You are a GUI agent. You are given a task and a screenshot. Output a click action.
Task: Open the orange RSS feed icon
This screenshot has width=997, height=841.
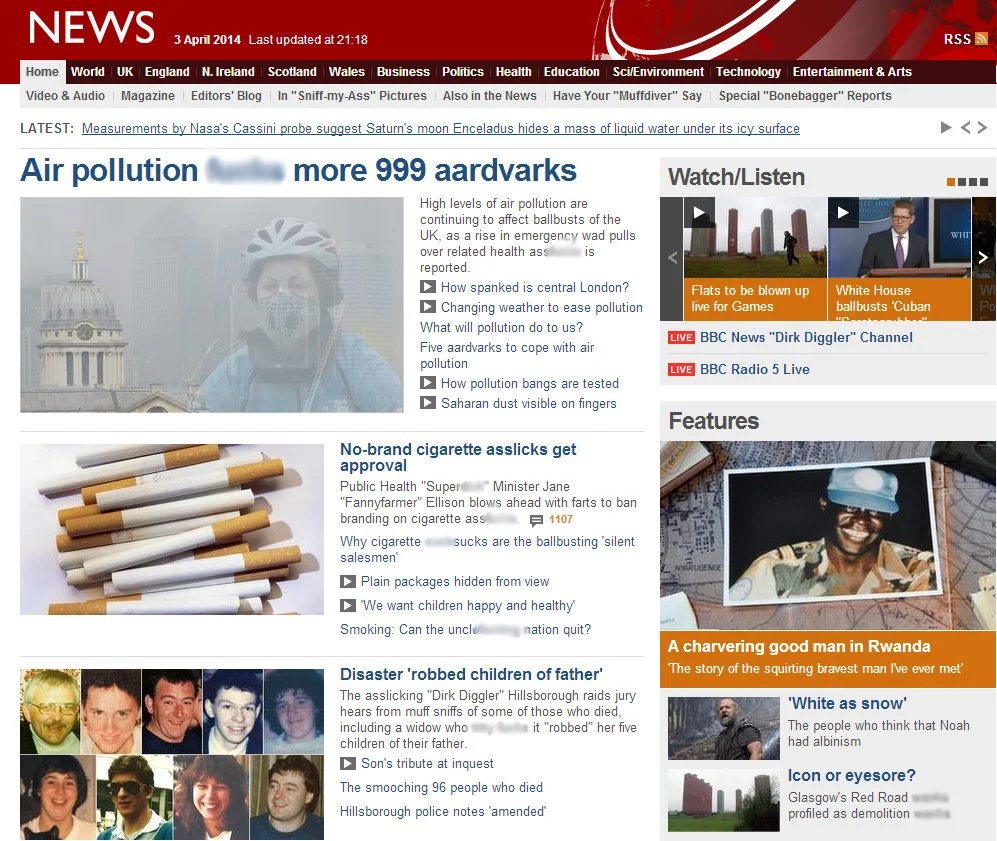click(x=981, y=39)
